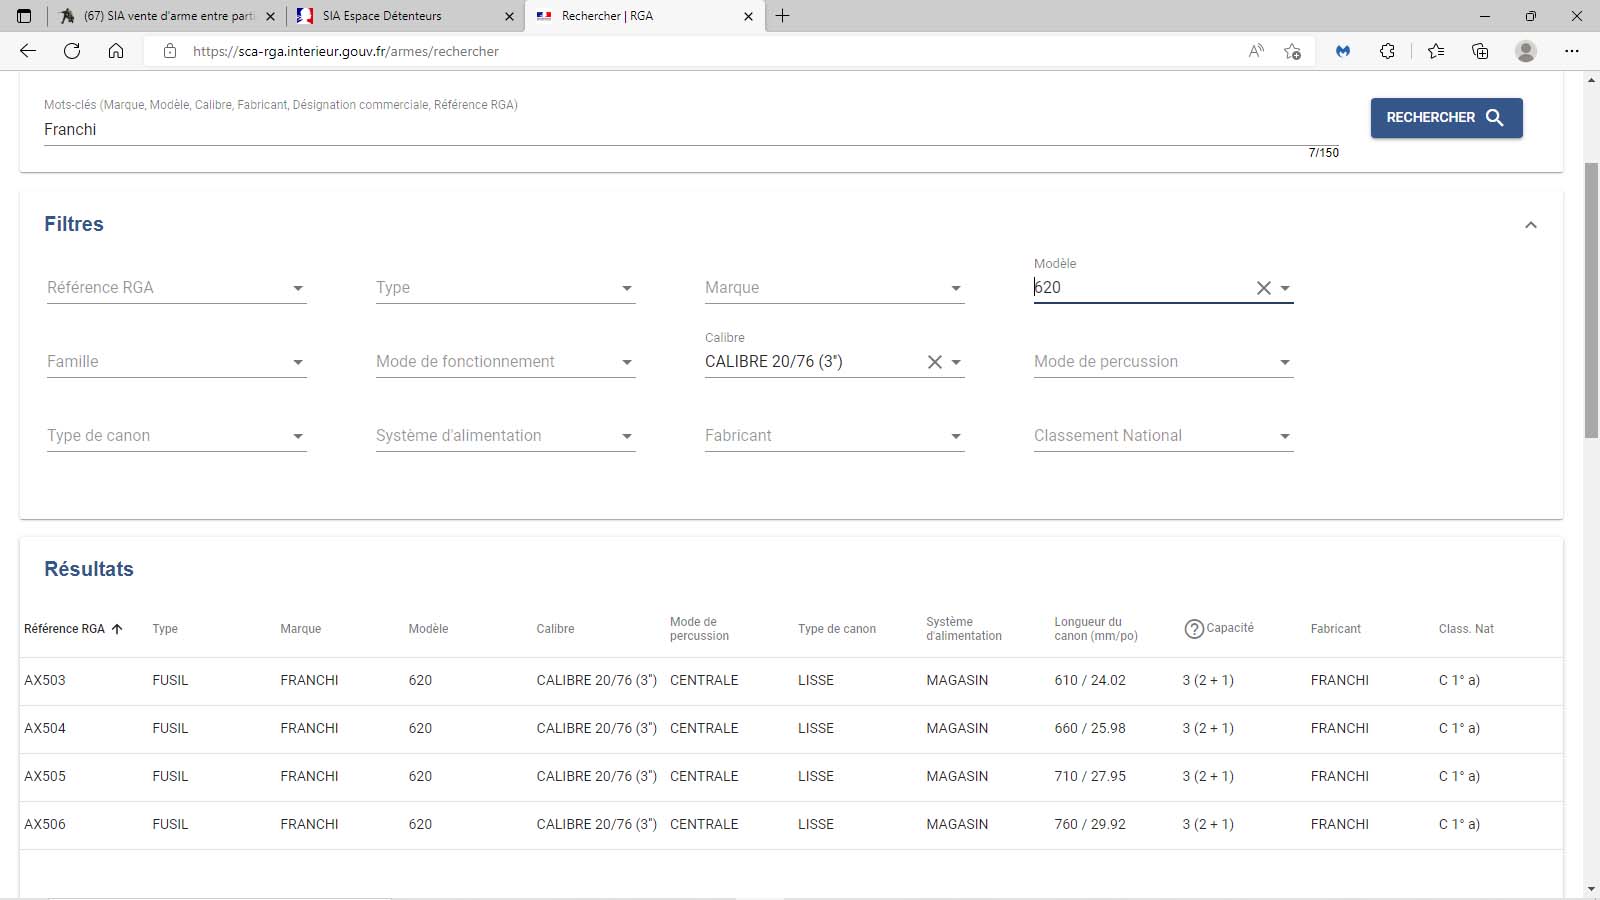1600x900 pixels.
Task: Select result row AX503
Action: pyautogui.click(x=790, y=681)
